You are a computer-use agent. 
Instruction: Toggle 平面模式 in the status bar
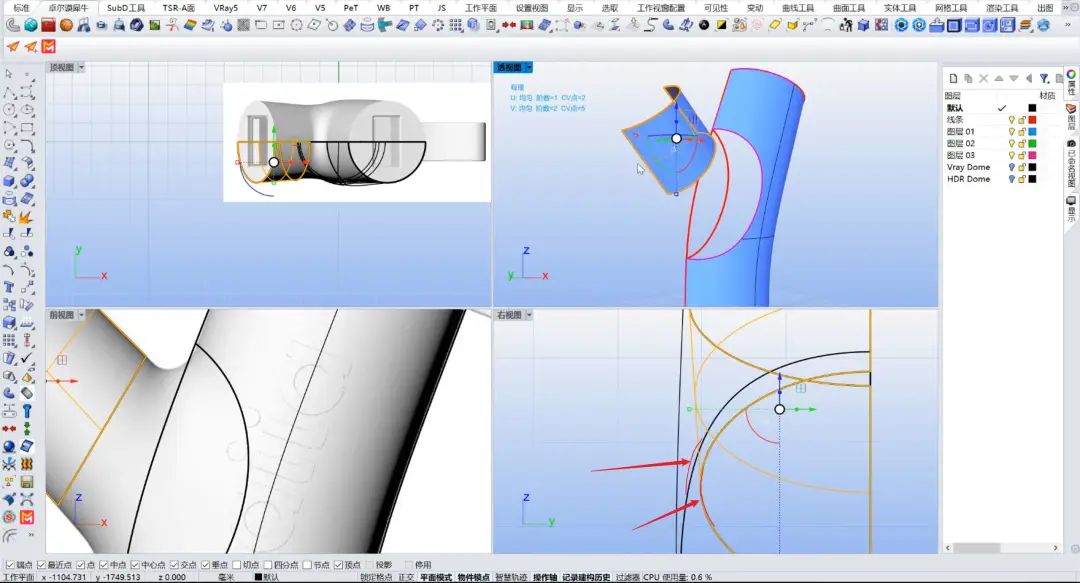point(436,577)
